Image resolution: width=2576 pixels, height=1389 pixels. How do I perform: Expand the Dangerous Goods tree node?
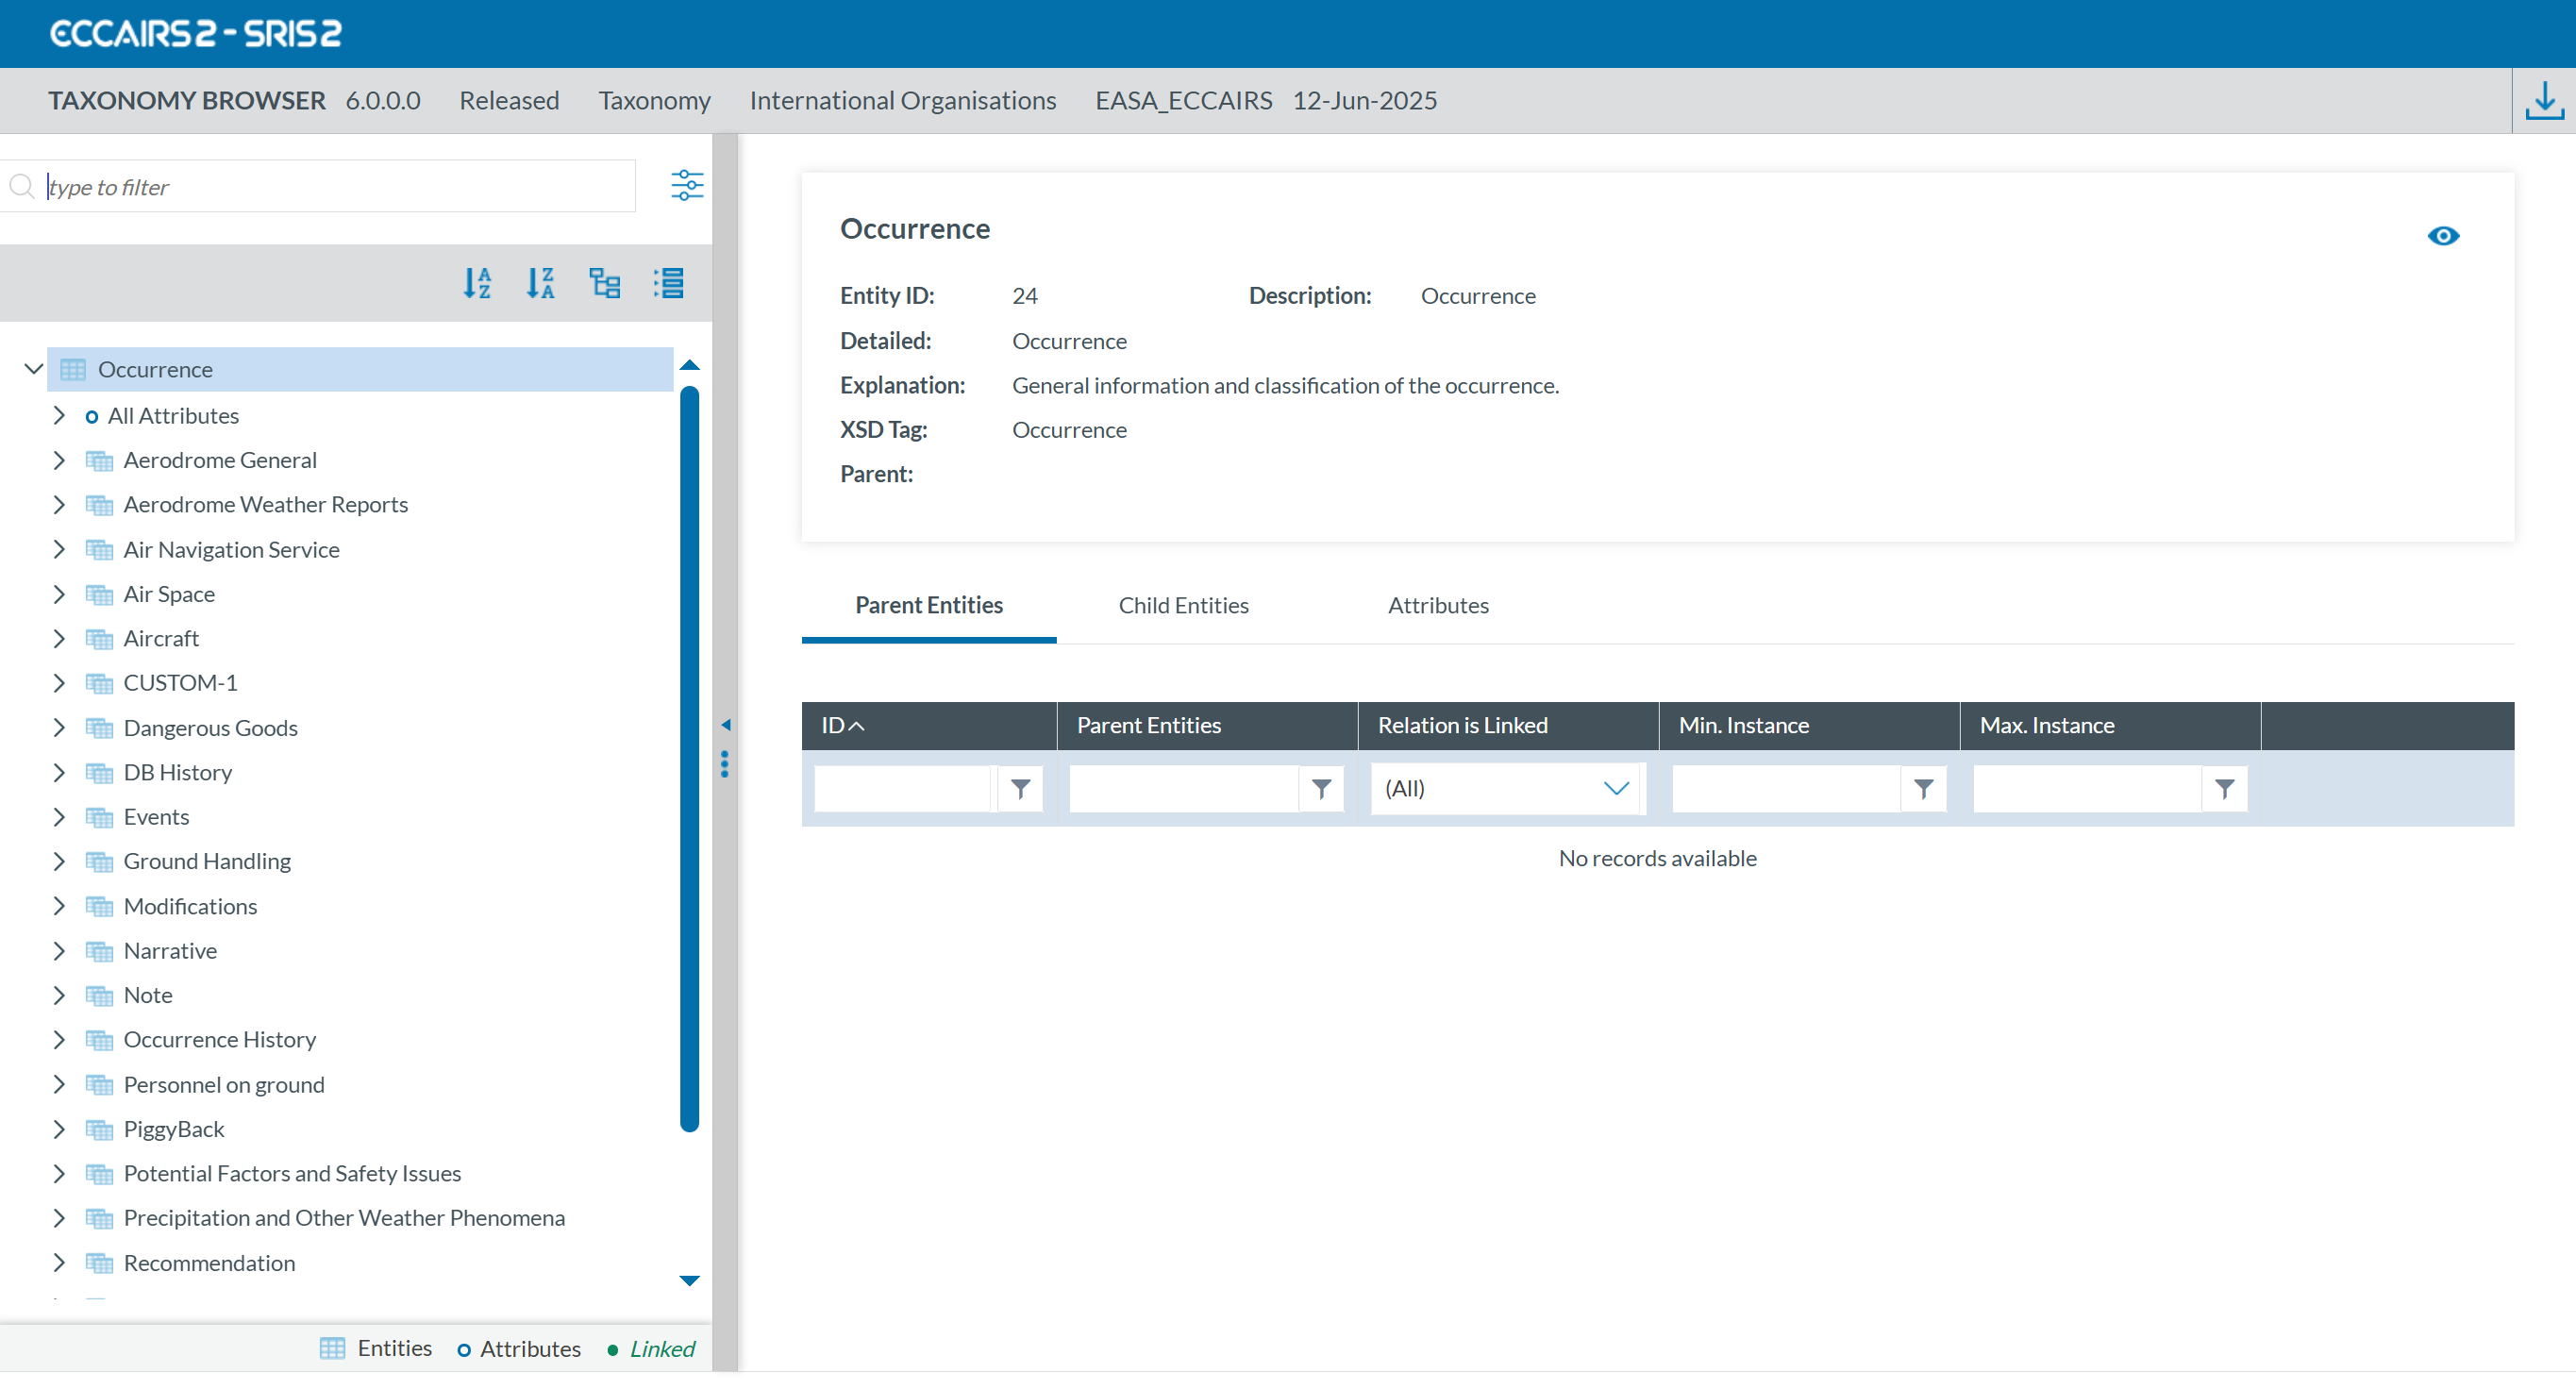tap(59, 728)
